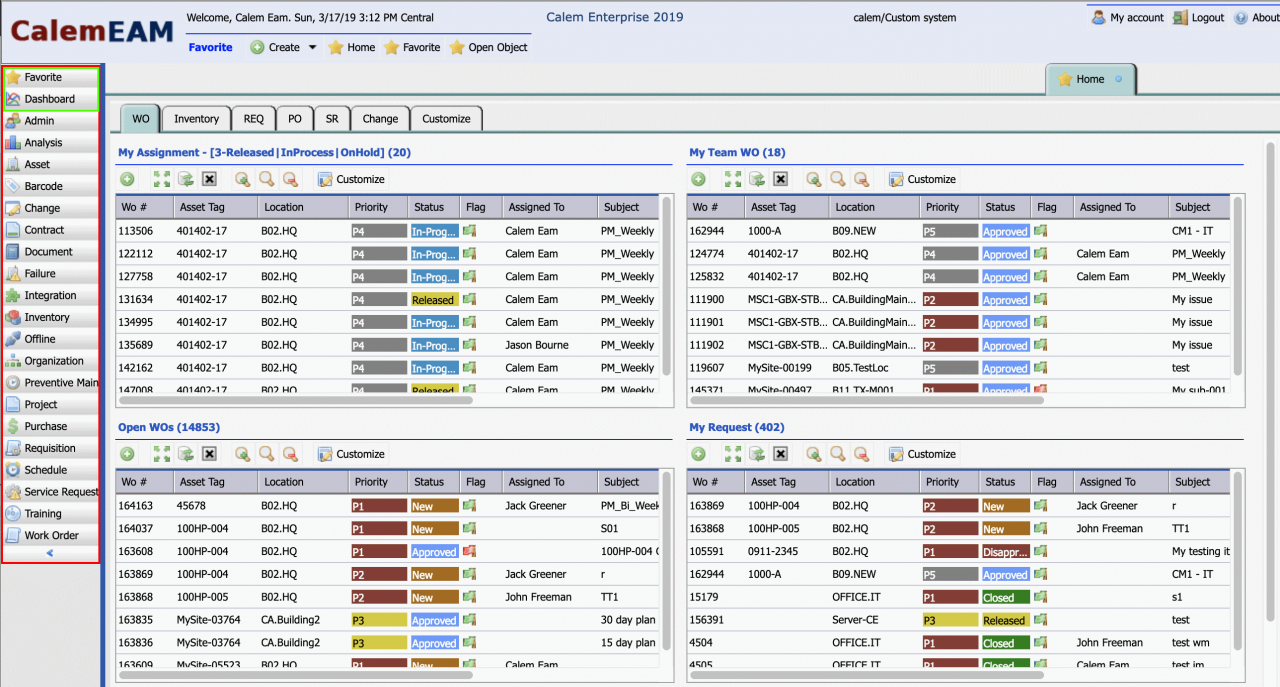
Task: Refresh the My Team WO list
Action: pos(757,179)
